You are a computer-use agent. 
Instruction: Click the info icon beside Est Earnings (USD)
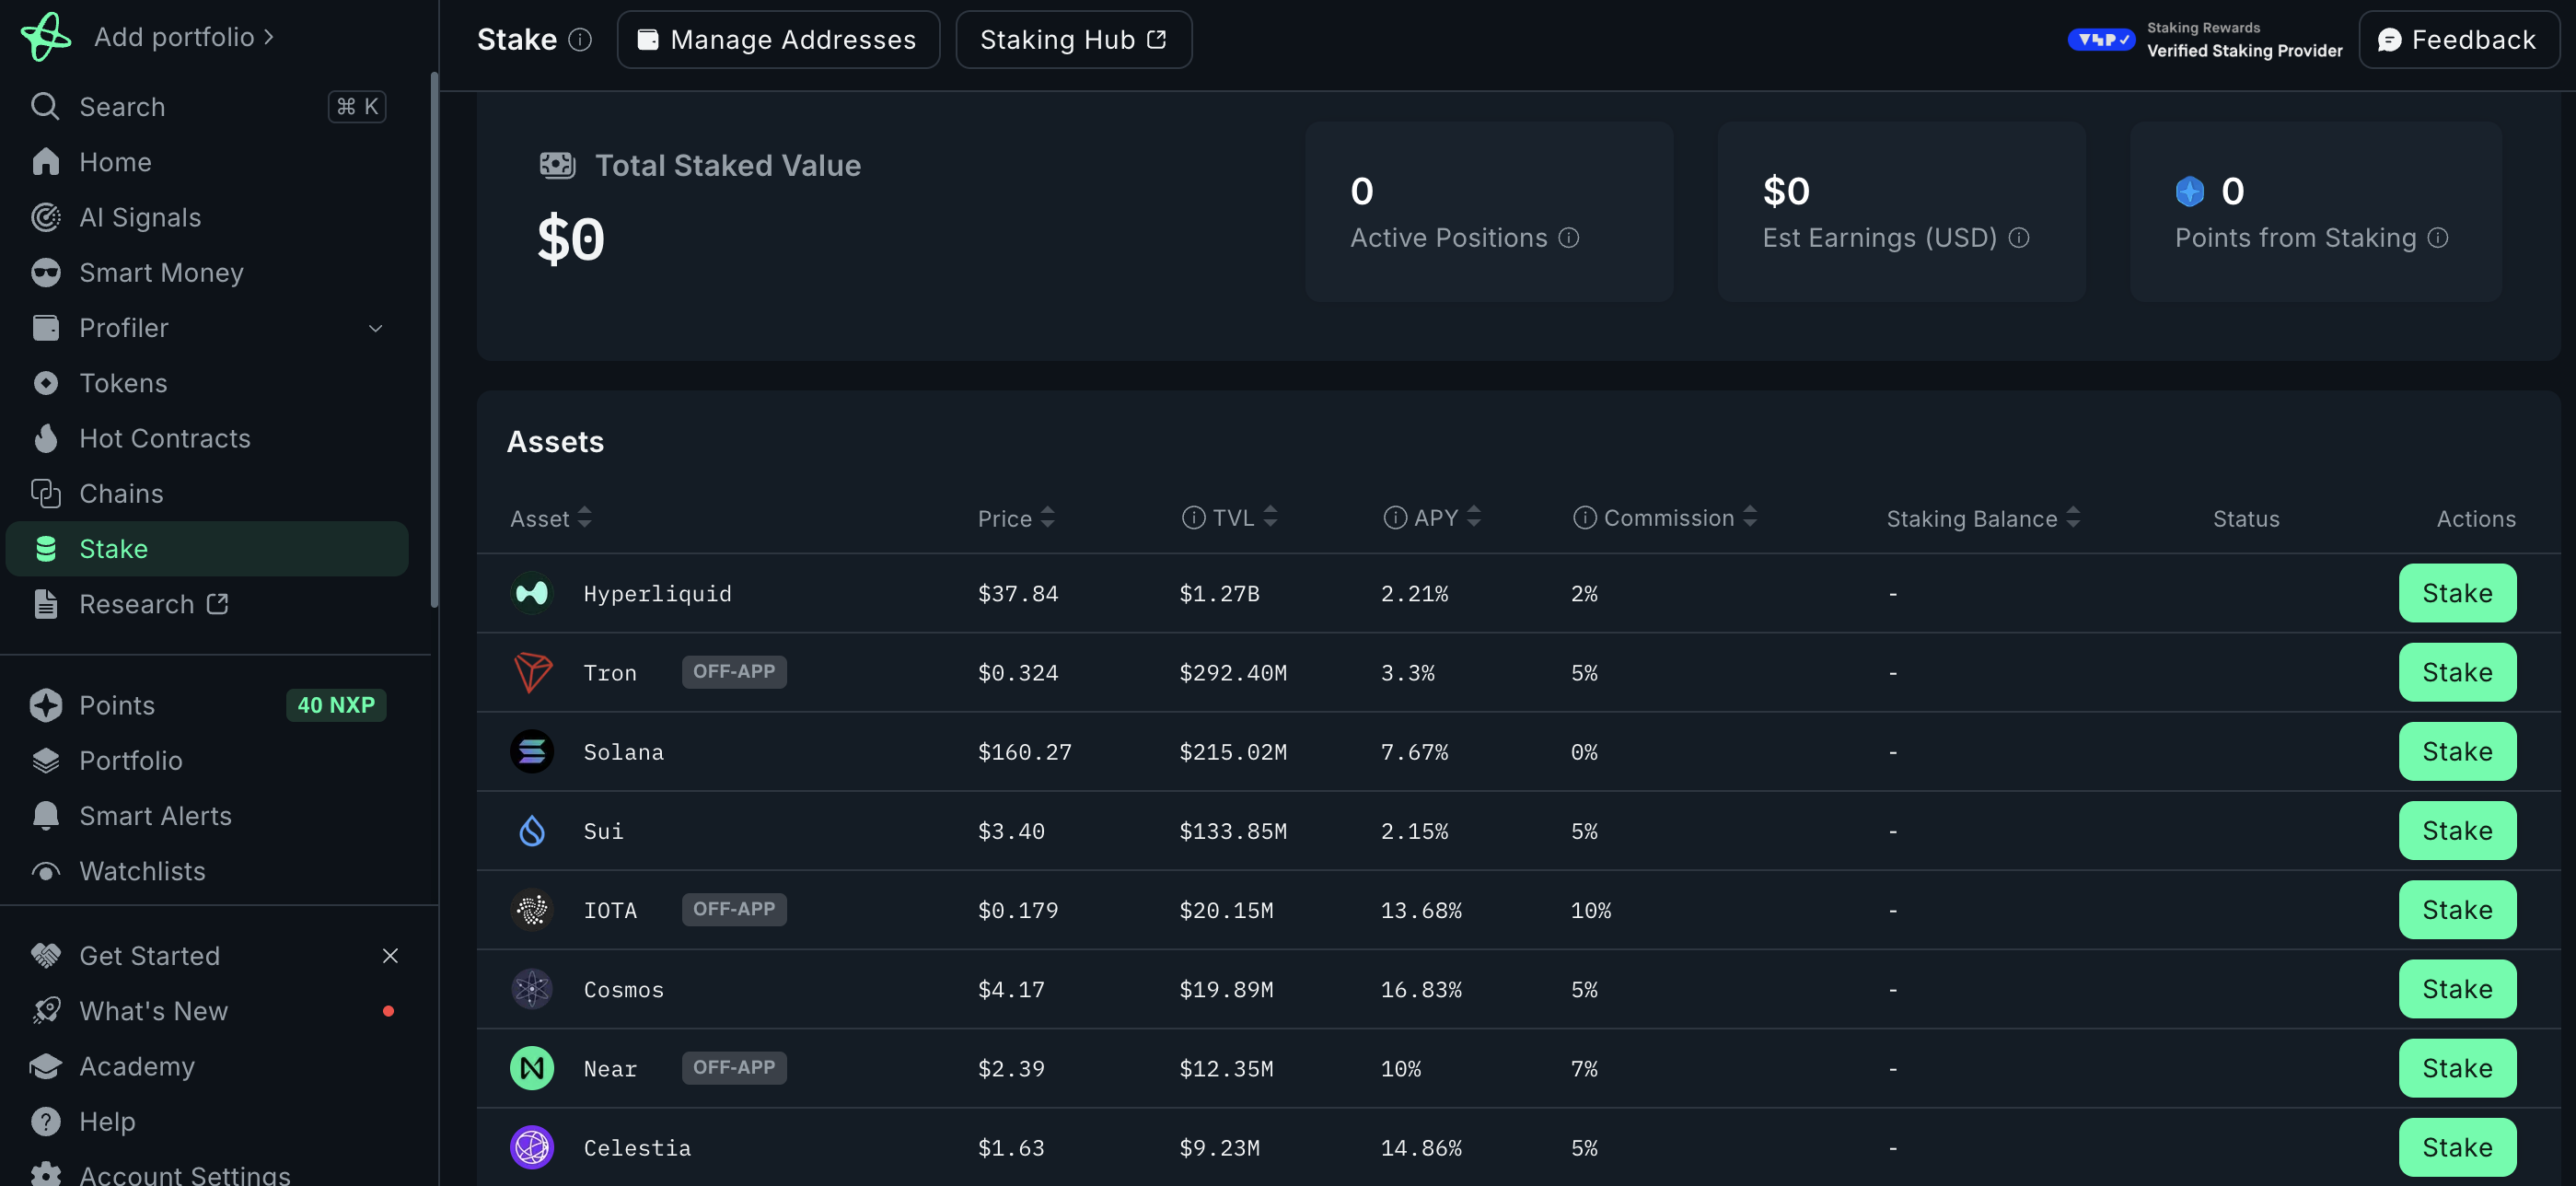[2018, 237]
